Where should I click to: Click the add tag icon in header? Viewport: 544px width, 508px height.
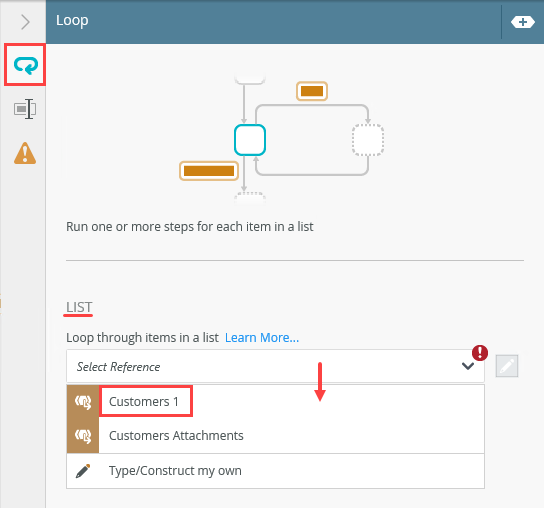point(522,22)
